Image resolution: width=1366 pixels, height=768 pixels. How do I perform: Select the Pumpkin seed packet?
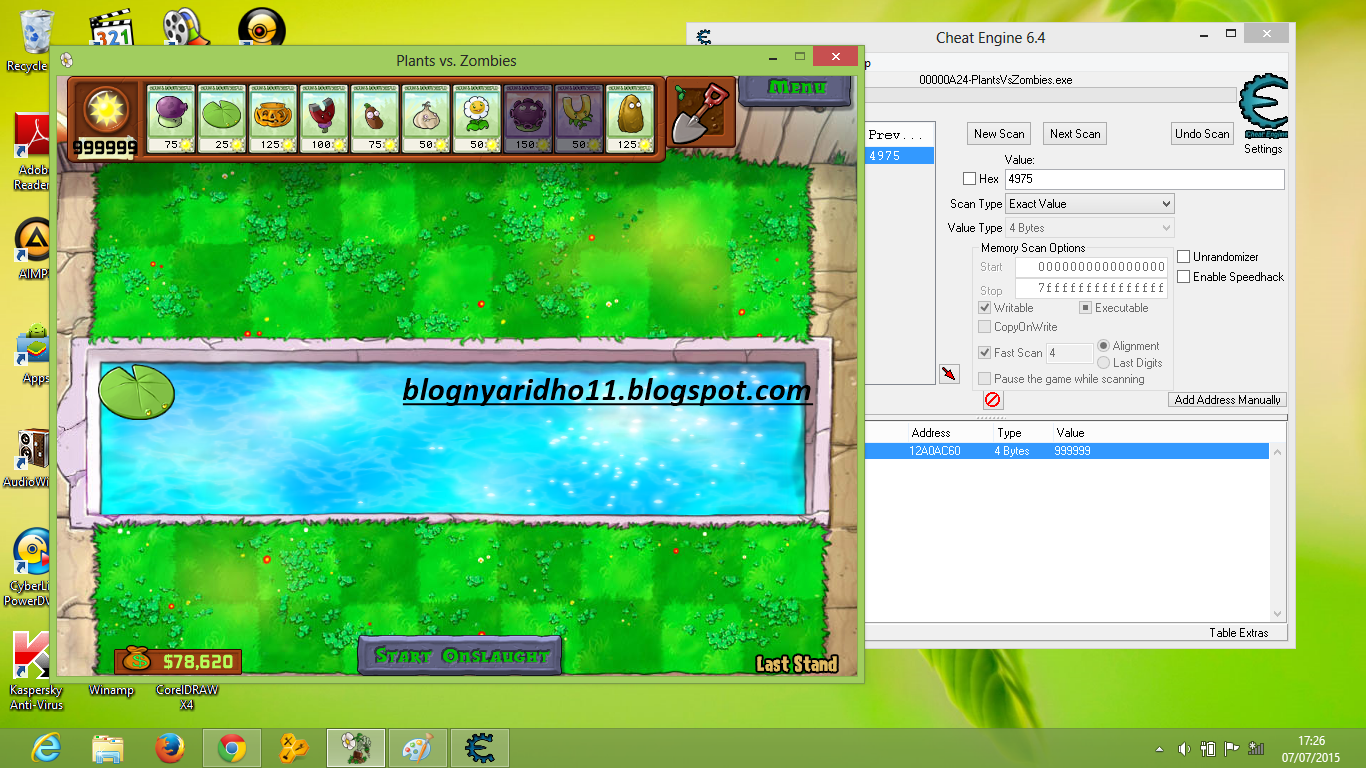273,118
